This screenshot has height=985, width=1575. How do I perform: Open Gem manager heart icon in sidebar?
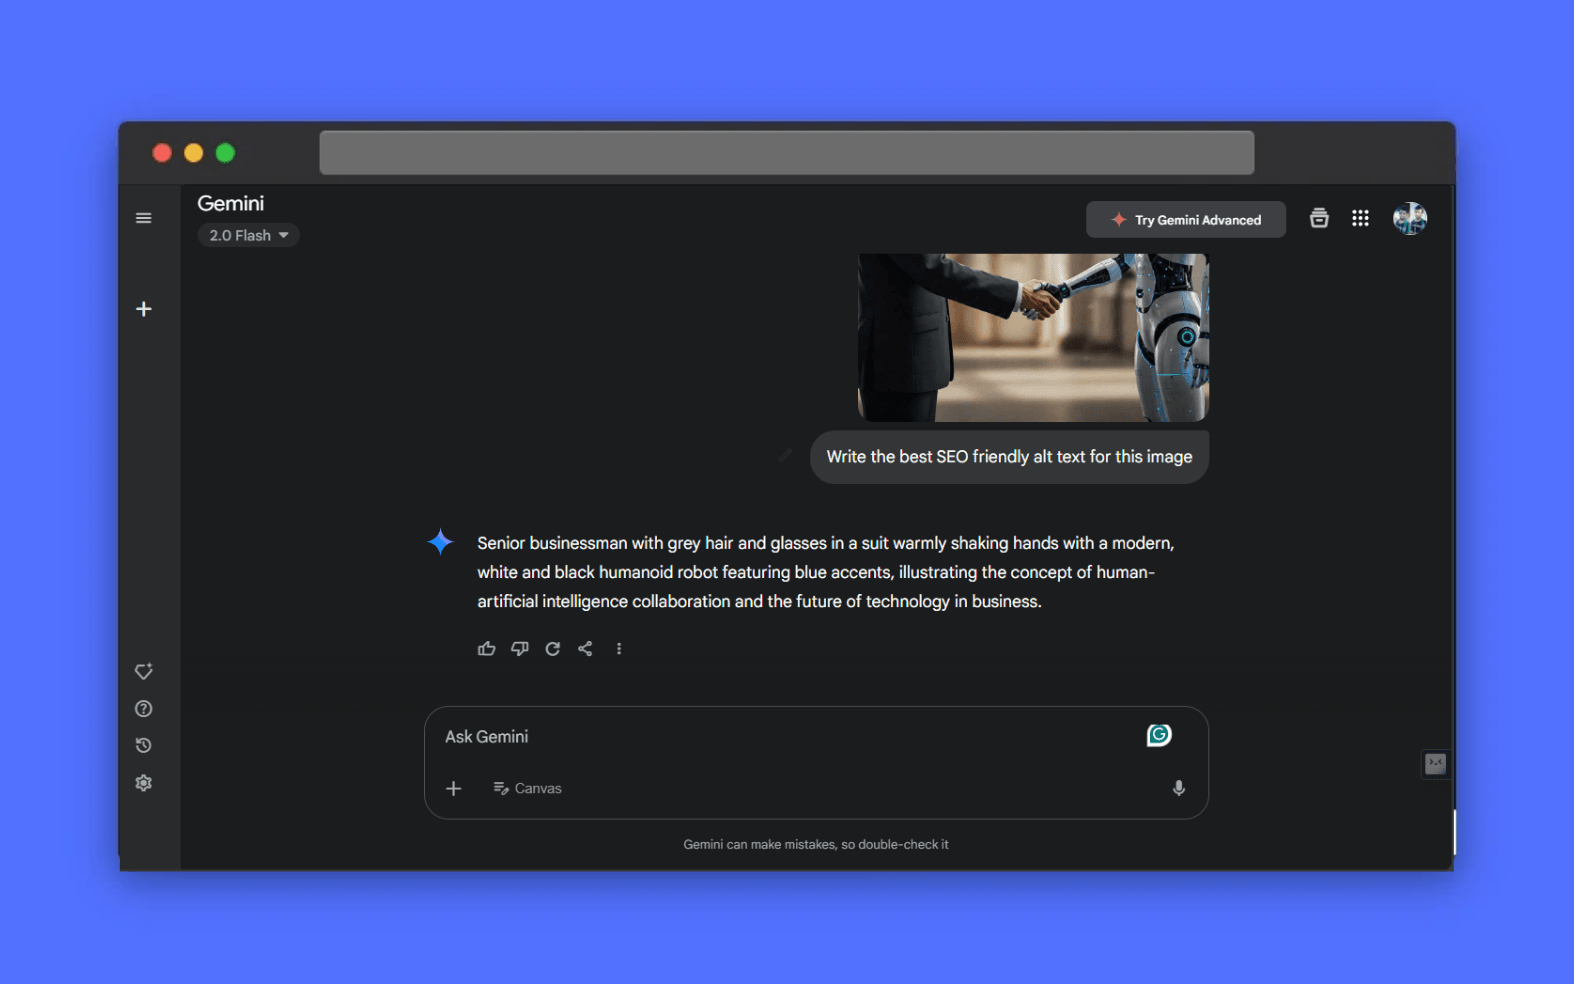(144, 671)
